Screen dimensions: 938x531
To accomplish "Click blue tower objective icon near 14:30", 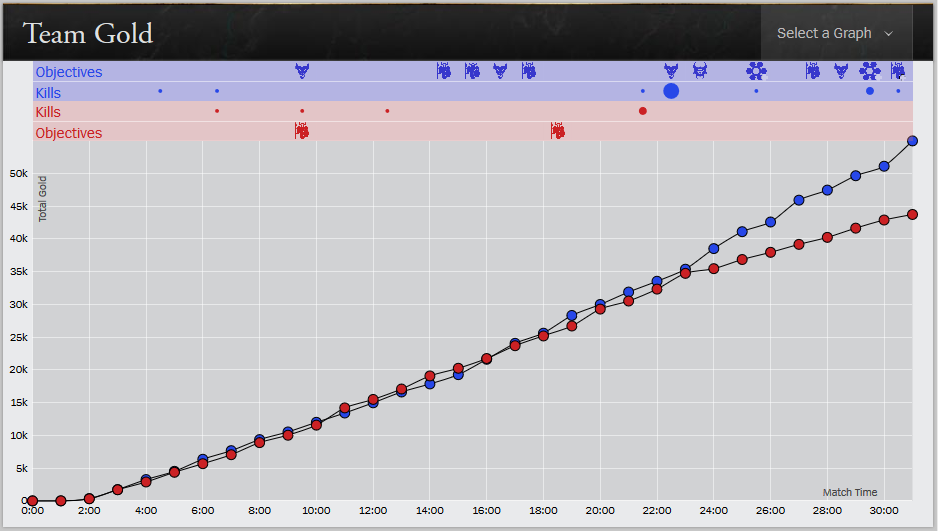I will 444,71.
